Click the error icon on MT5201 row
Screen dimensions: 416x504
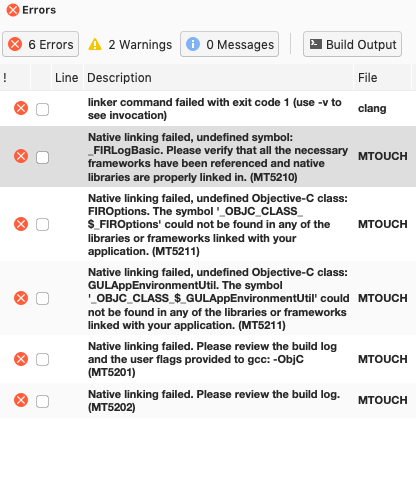[x=21, y=359]
